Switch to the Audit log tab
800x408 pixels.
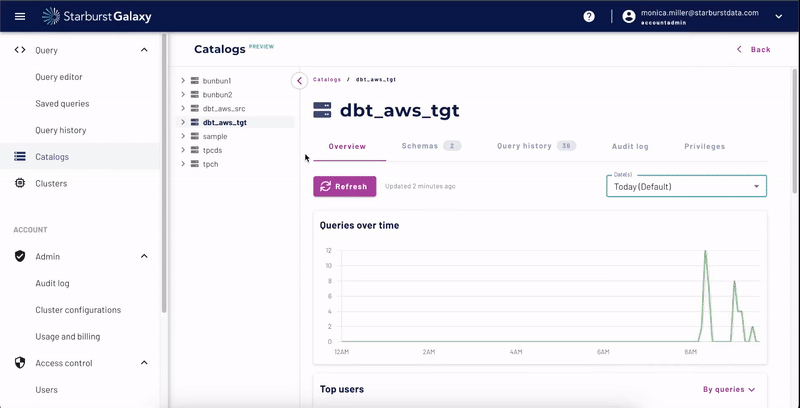630,146
